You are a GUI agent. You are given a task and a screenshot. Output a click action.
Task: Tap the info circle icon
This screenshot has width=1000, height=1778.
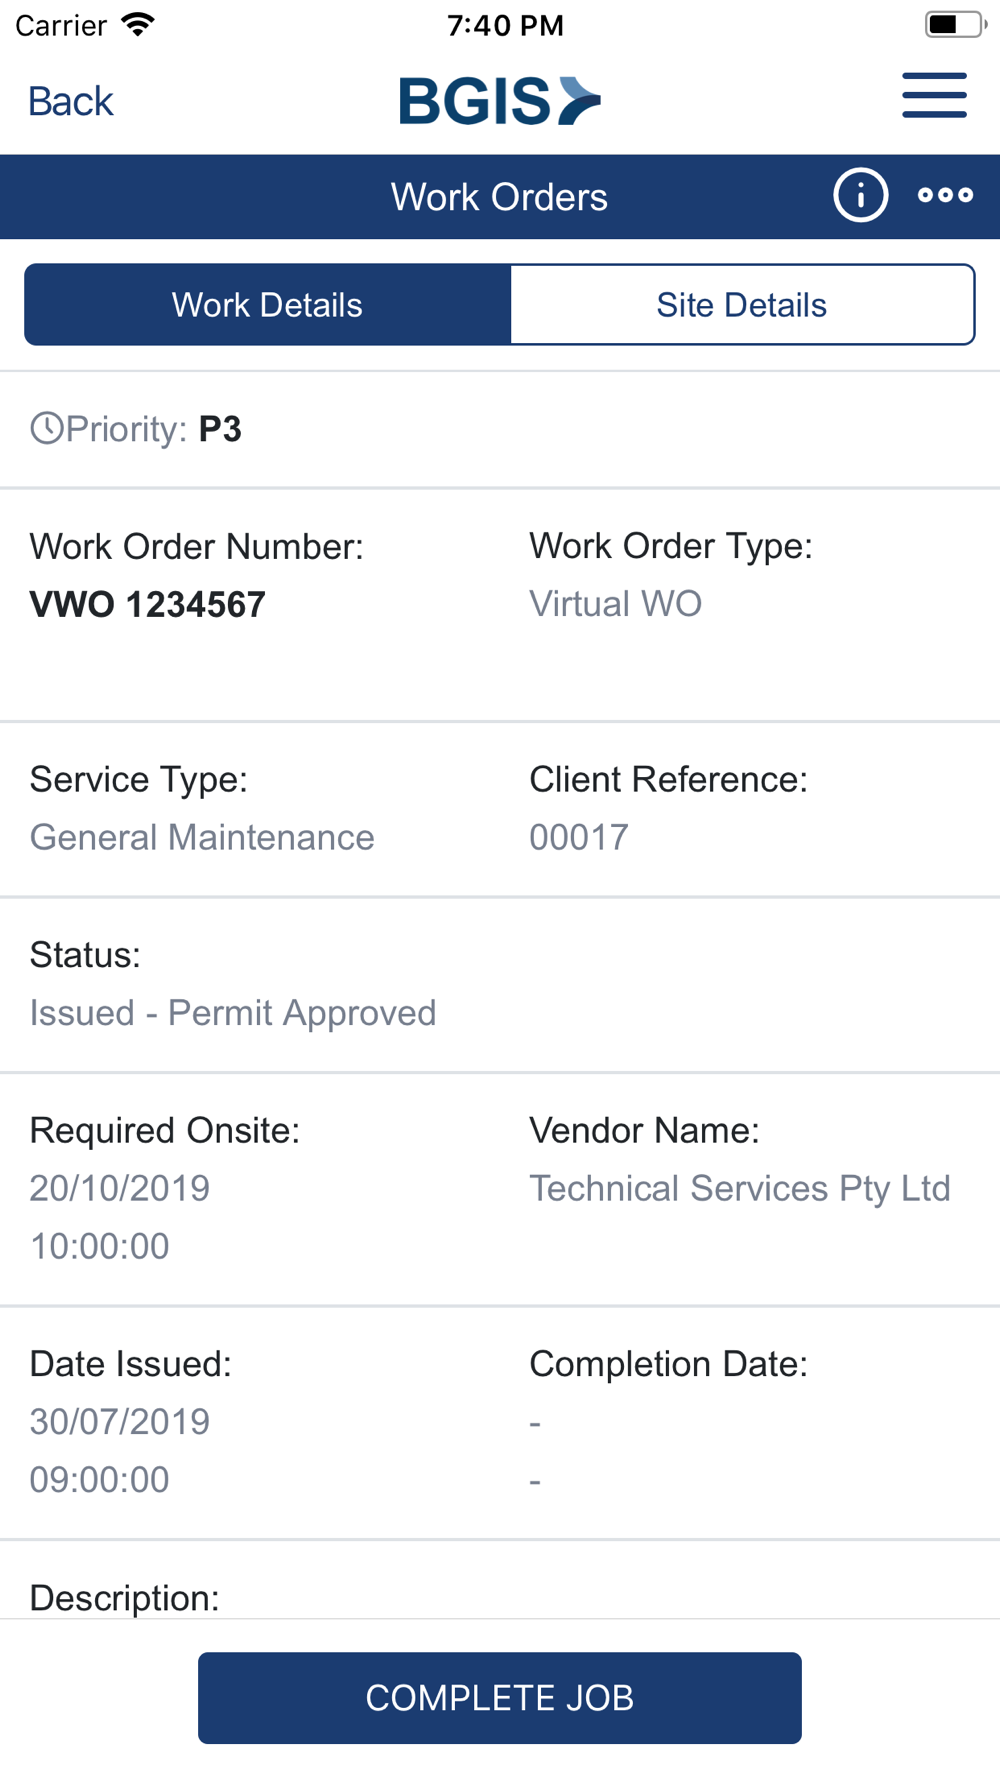[x=860, y=195]
